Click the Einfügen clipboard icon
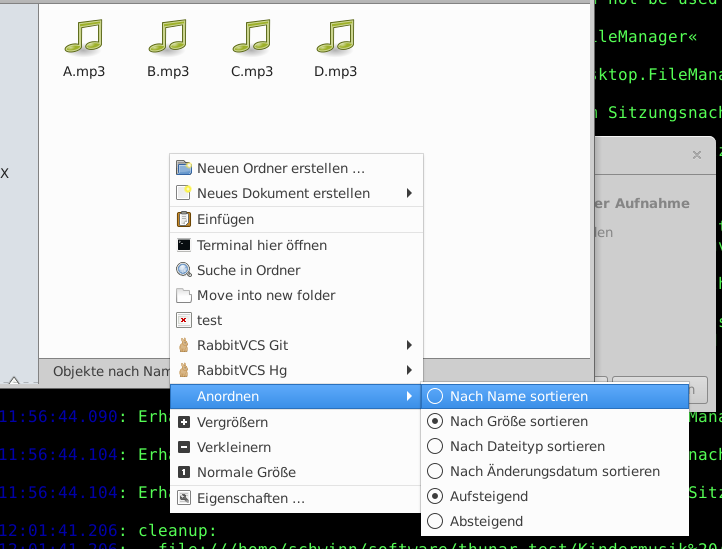Viewport: 722px width, 549px height. tap(183, 219)
